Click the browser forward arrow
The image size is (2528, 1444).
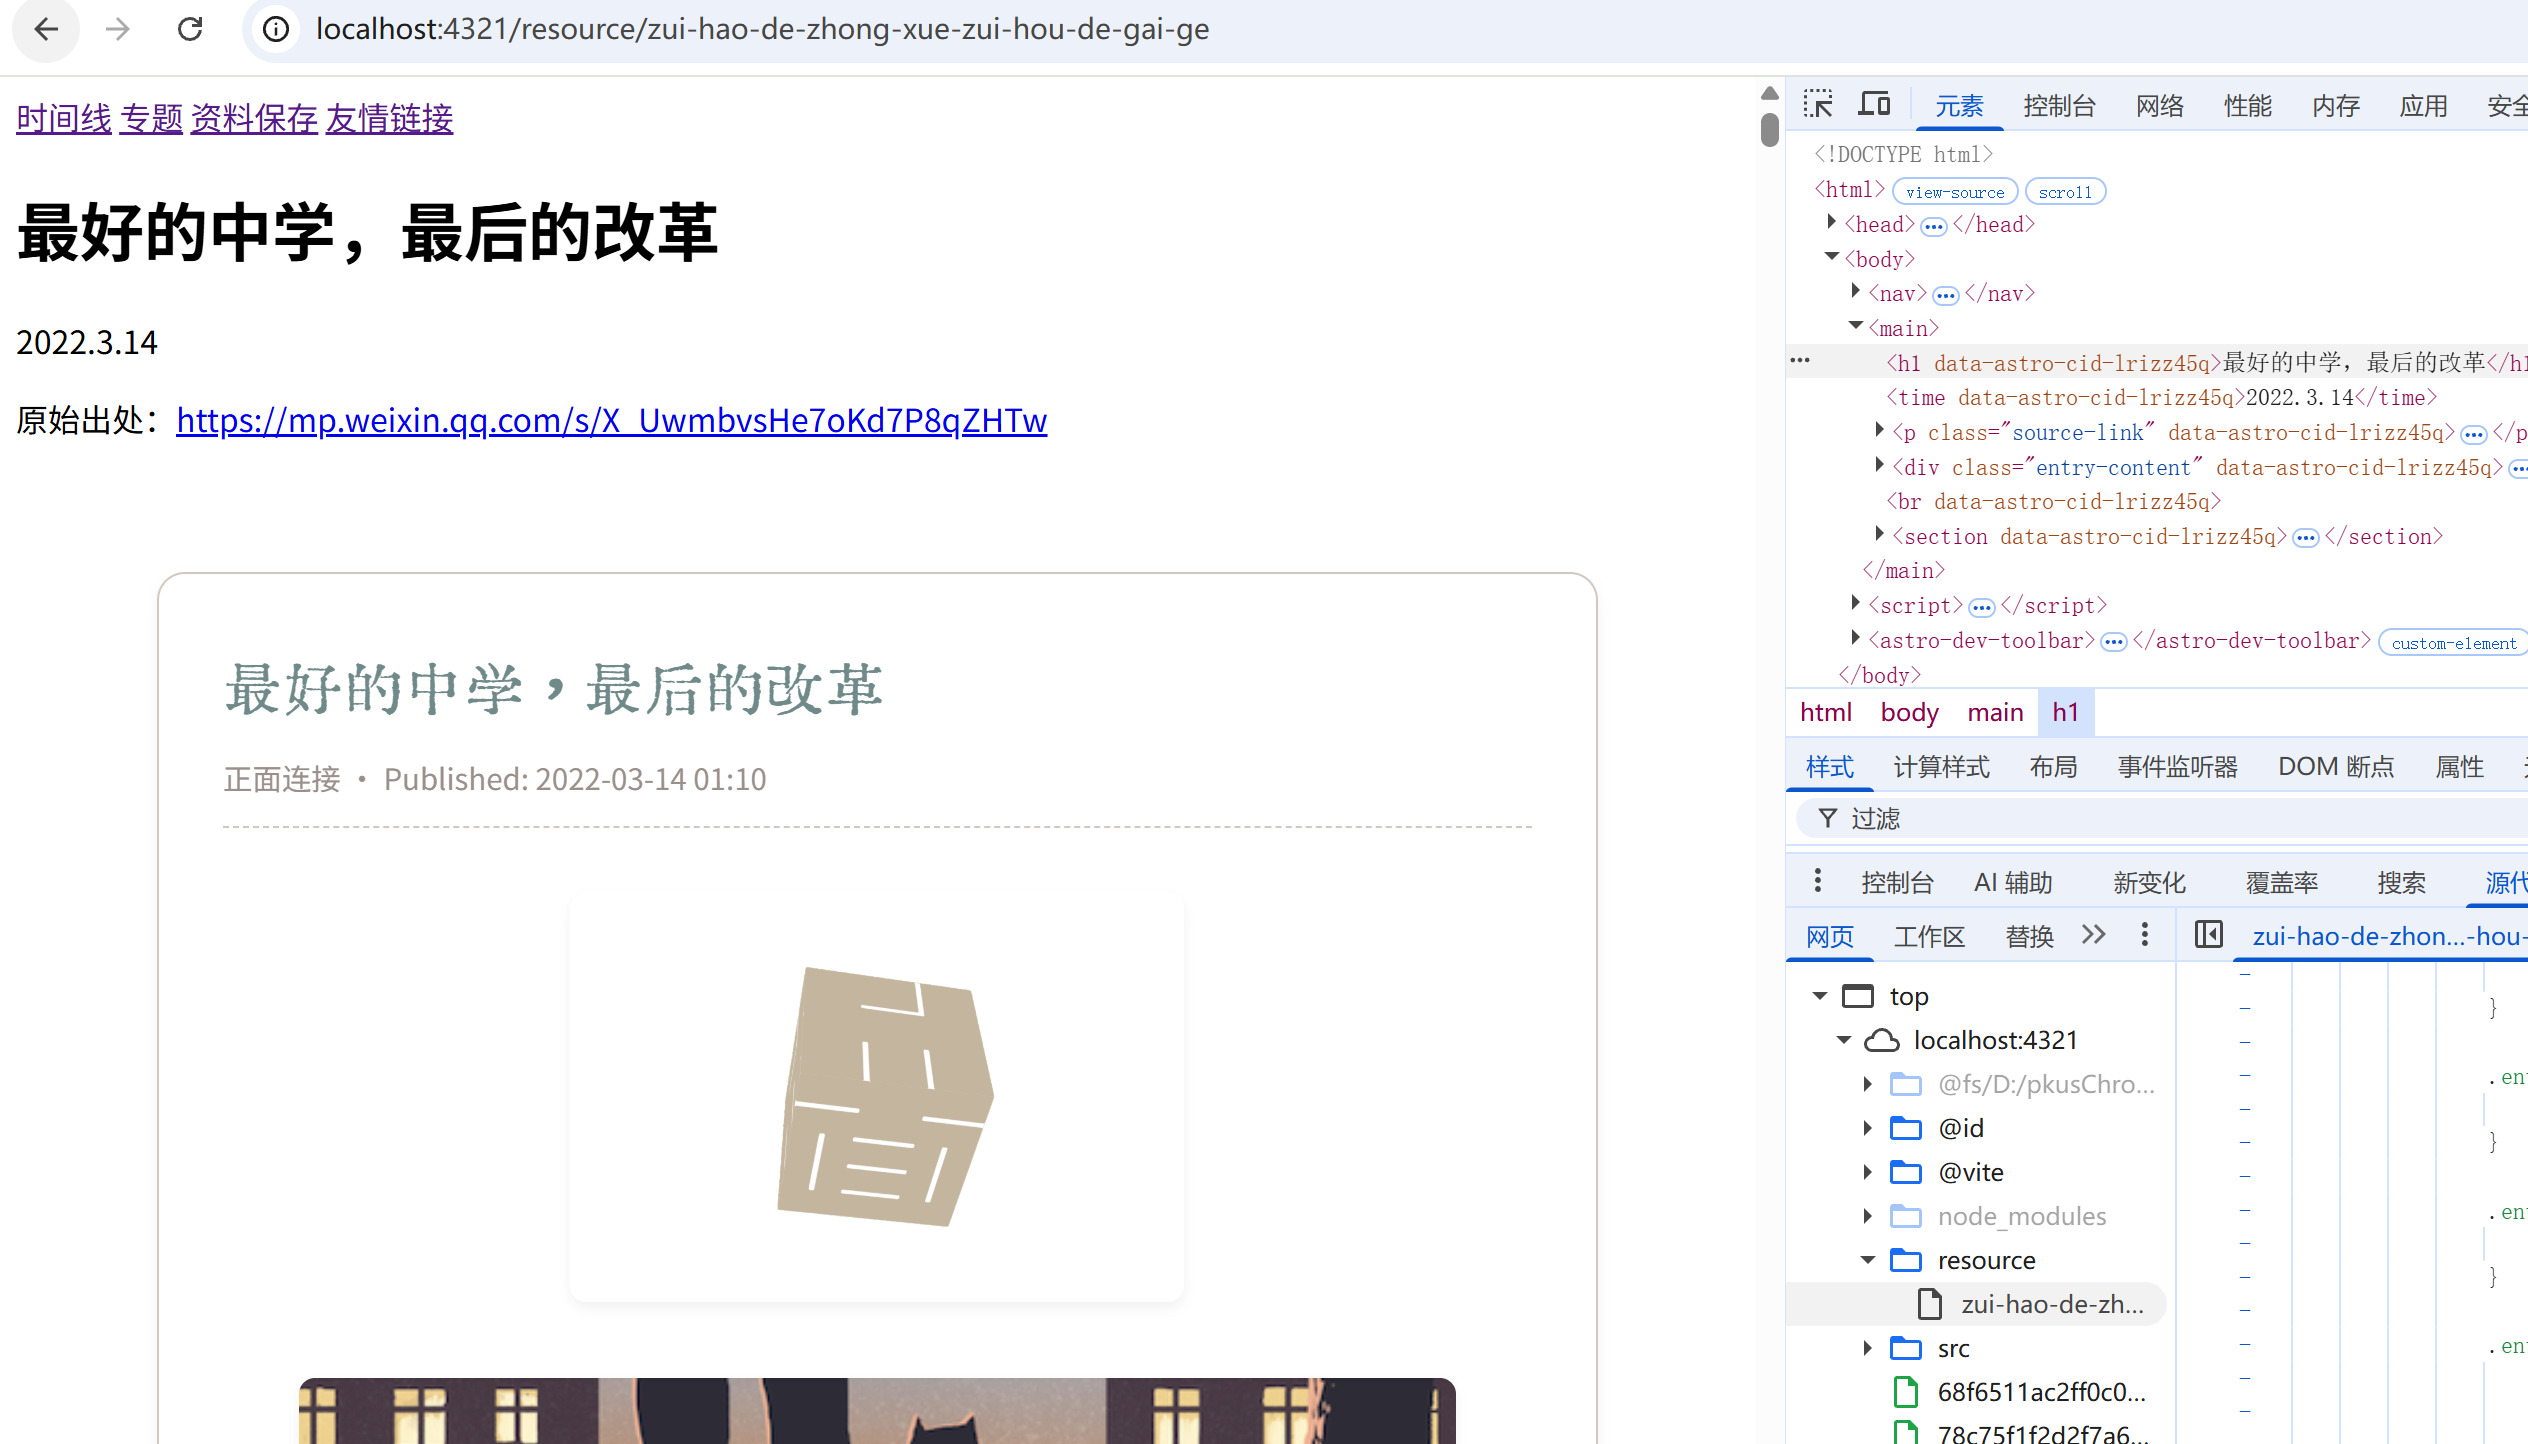[118, 29]
